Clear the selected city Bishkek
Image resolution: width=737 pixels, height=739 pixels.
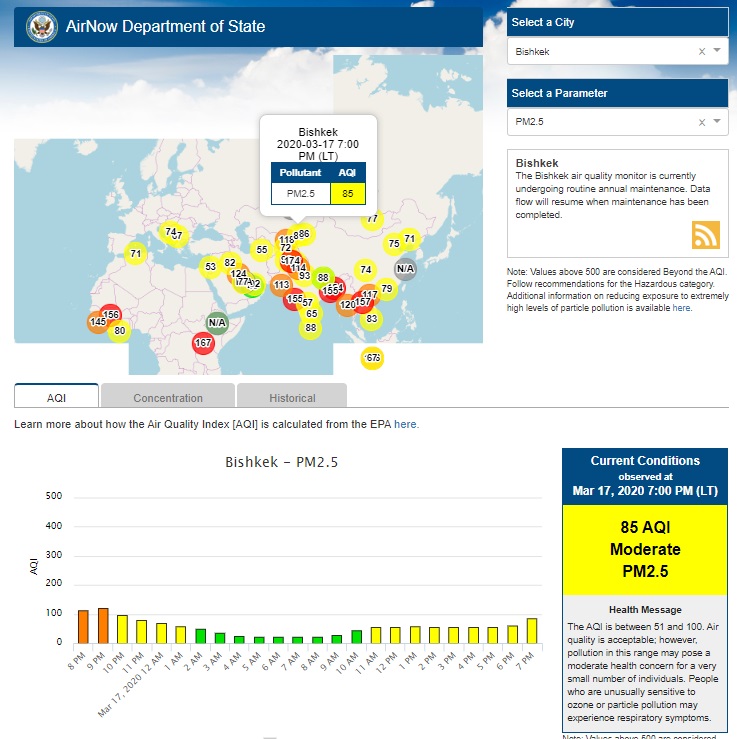(x=701, y=51)
